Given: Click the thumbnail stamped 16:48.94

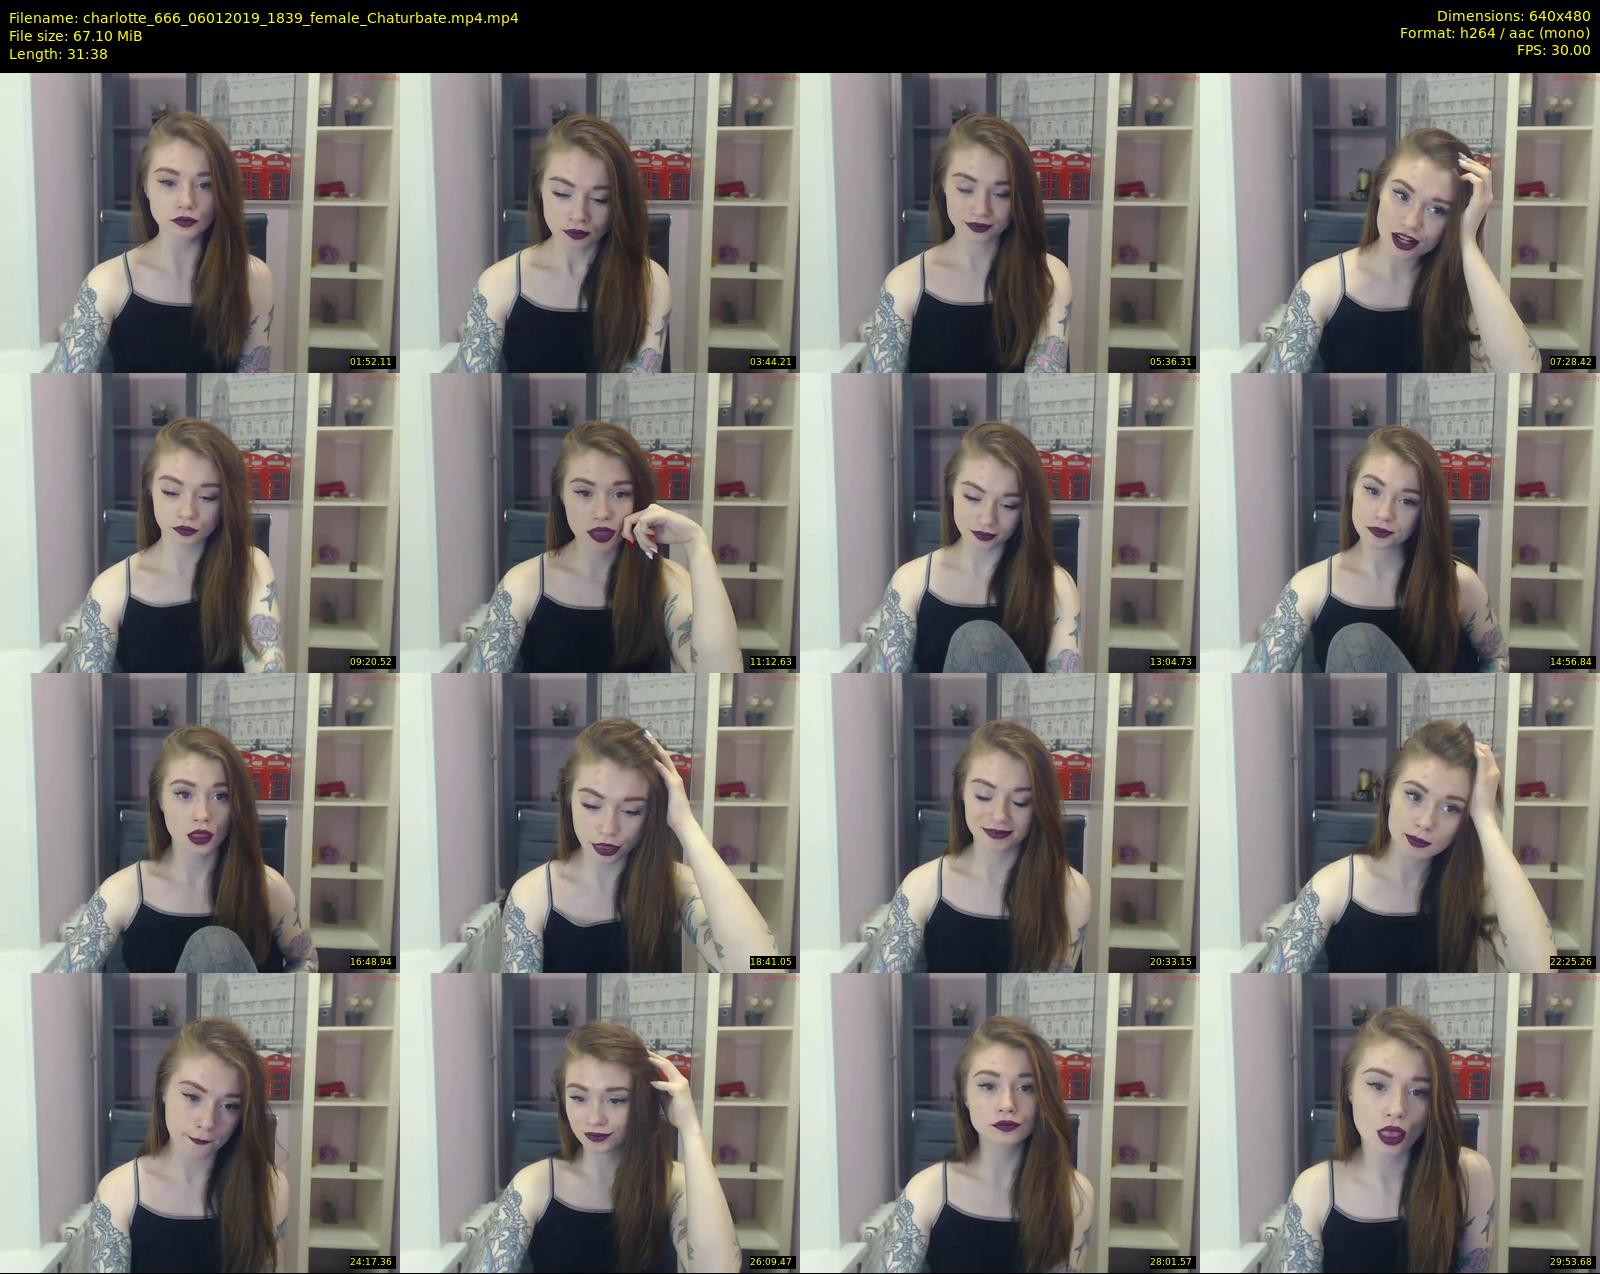Looking at the screenshot, I should (x=200, y=823).
